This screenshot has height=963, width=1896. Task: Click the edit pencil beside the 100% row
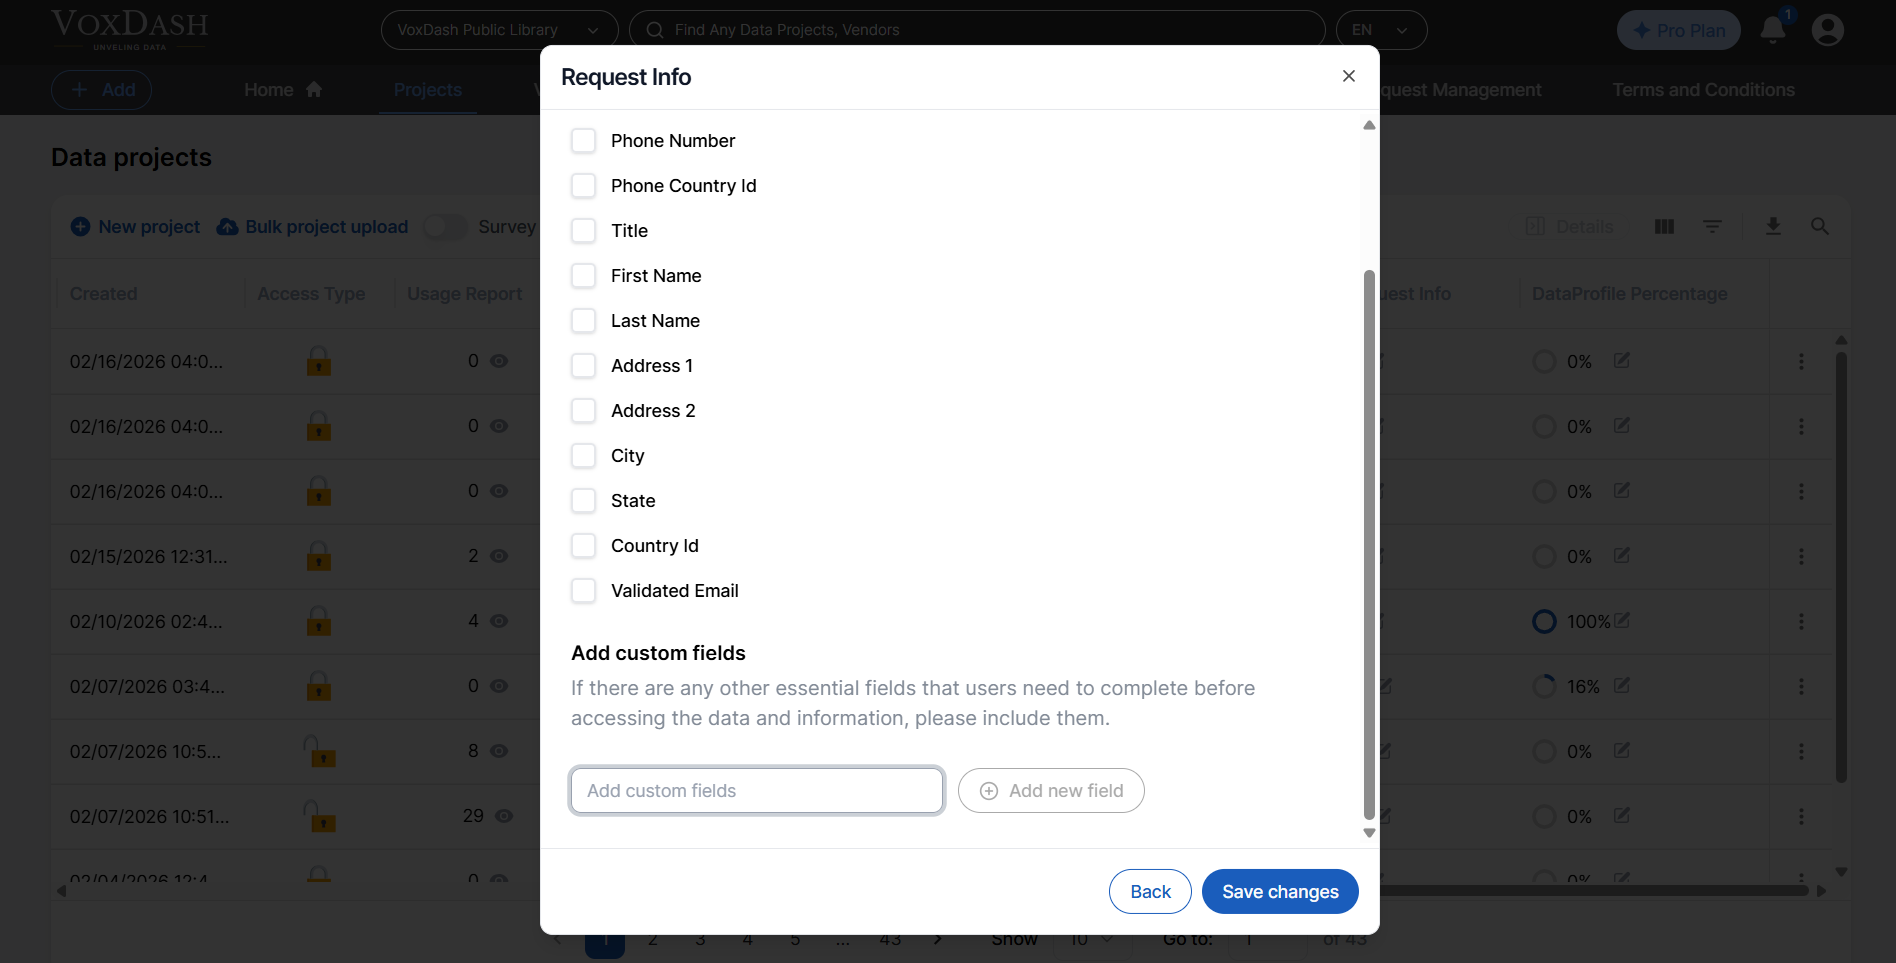coord(1621,621)
